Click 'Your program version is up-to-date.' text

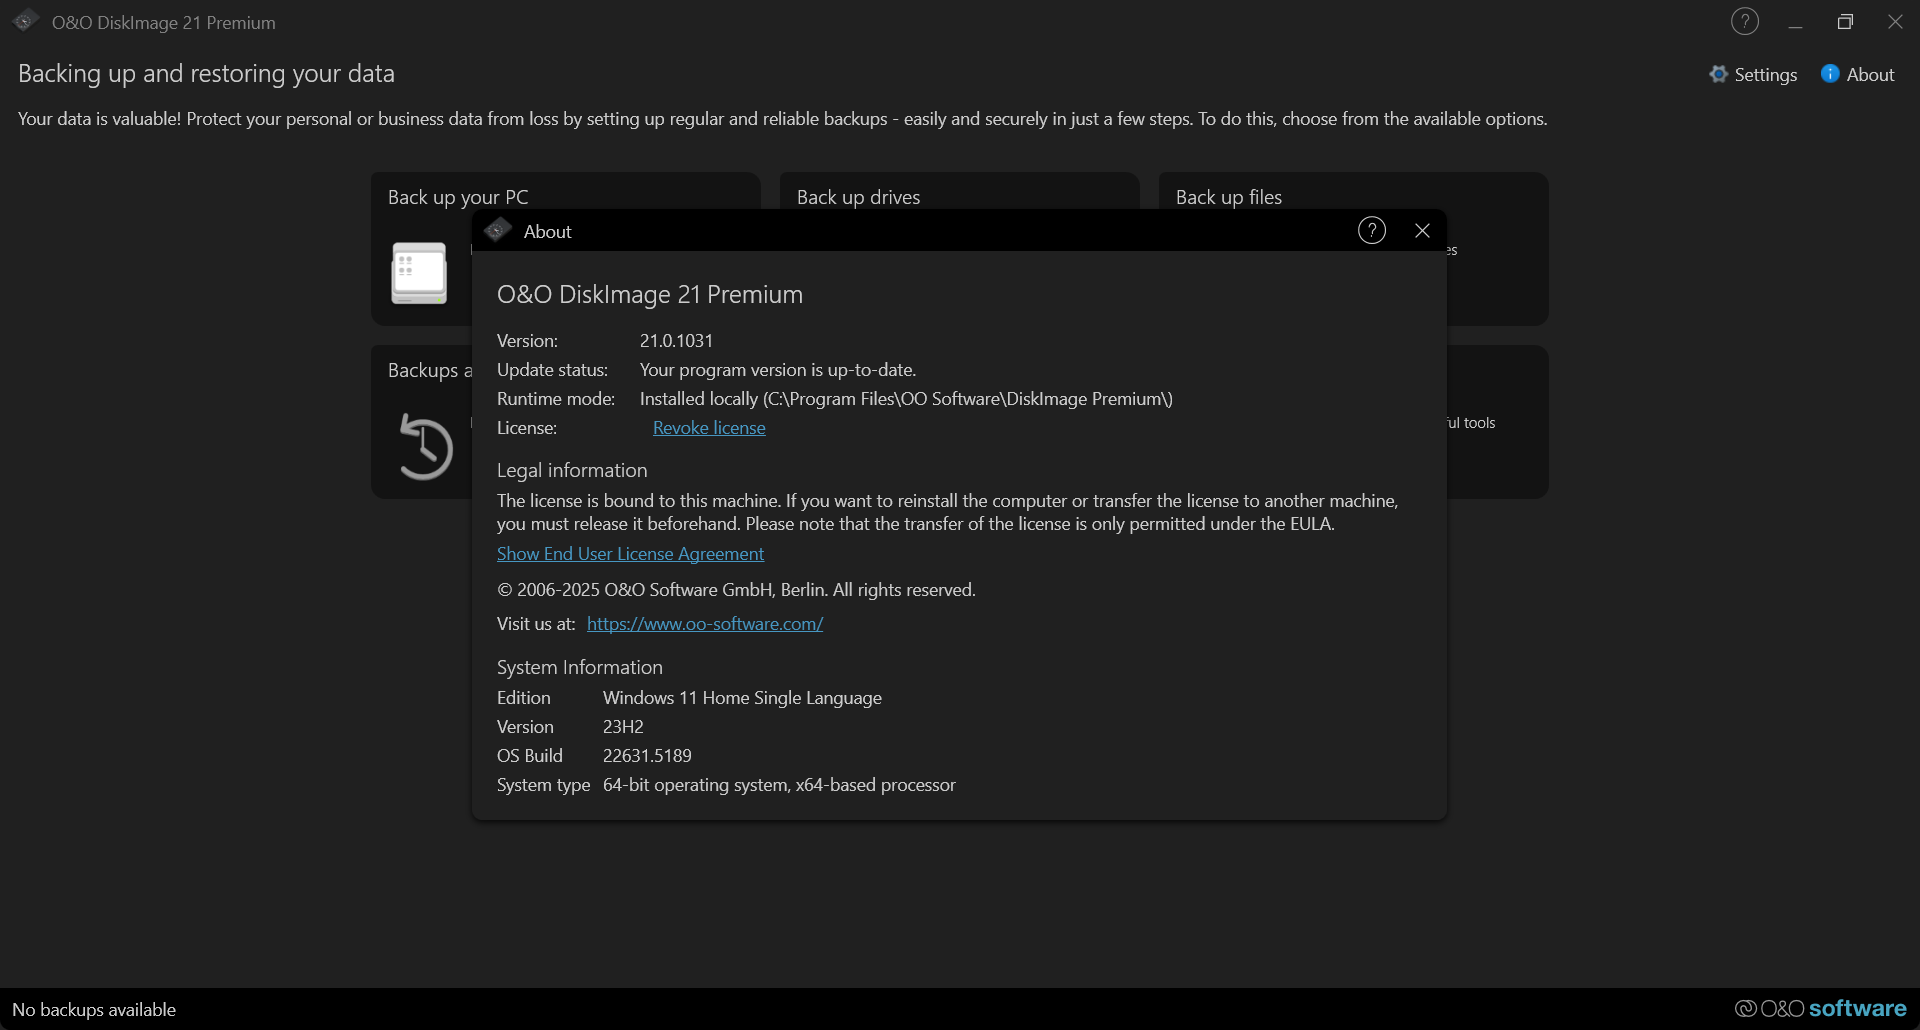(x=778, y=369)
